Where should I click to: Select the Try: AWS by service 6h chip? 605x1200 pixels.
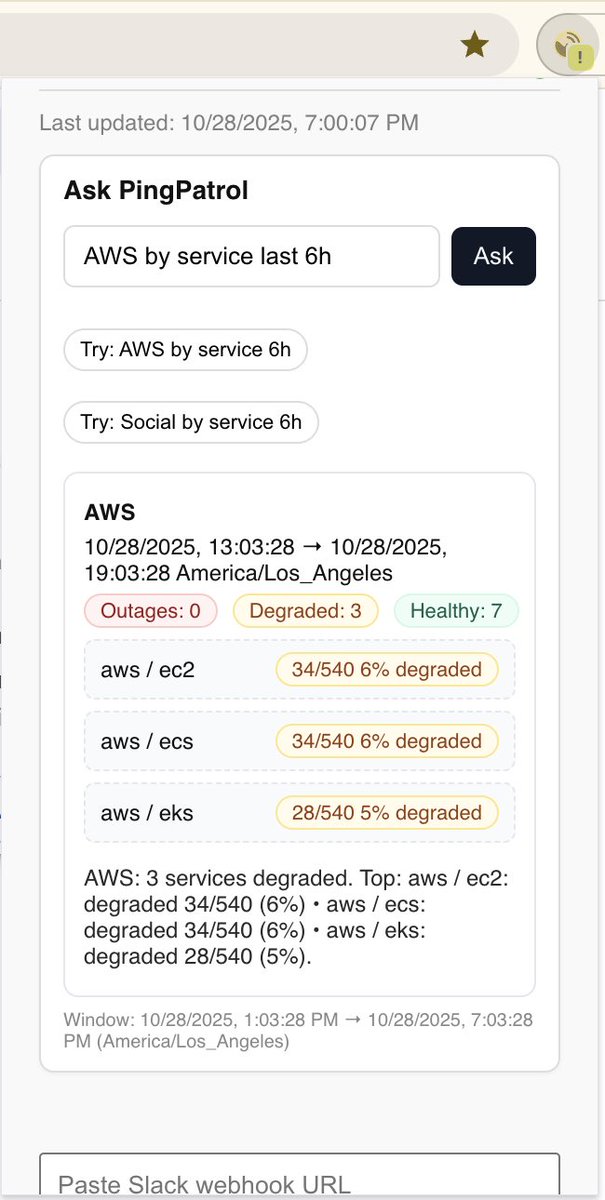[x=186, y=350]
